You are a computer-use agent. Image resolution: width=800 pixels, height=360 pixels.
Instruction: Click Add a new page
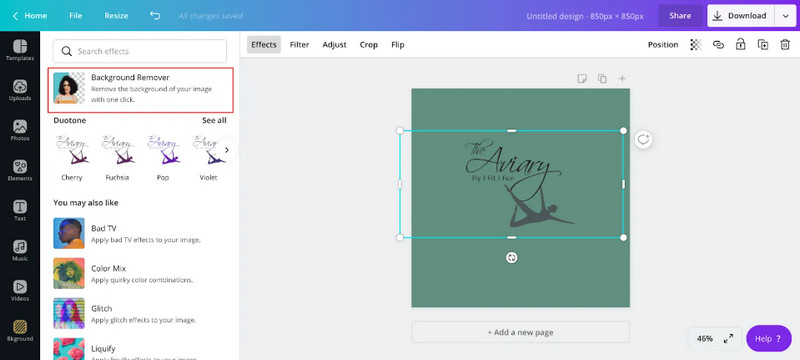[x=520, y=332]
